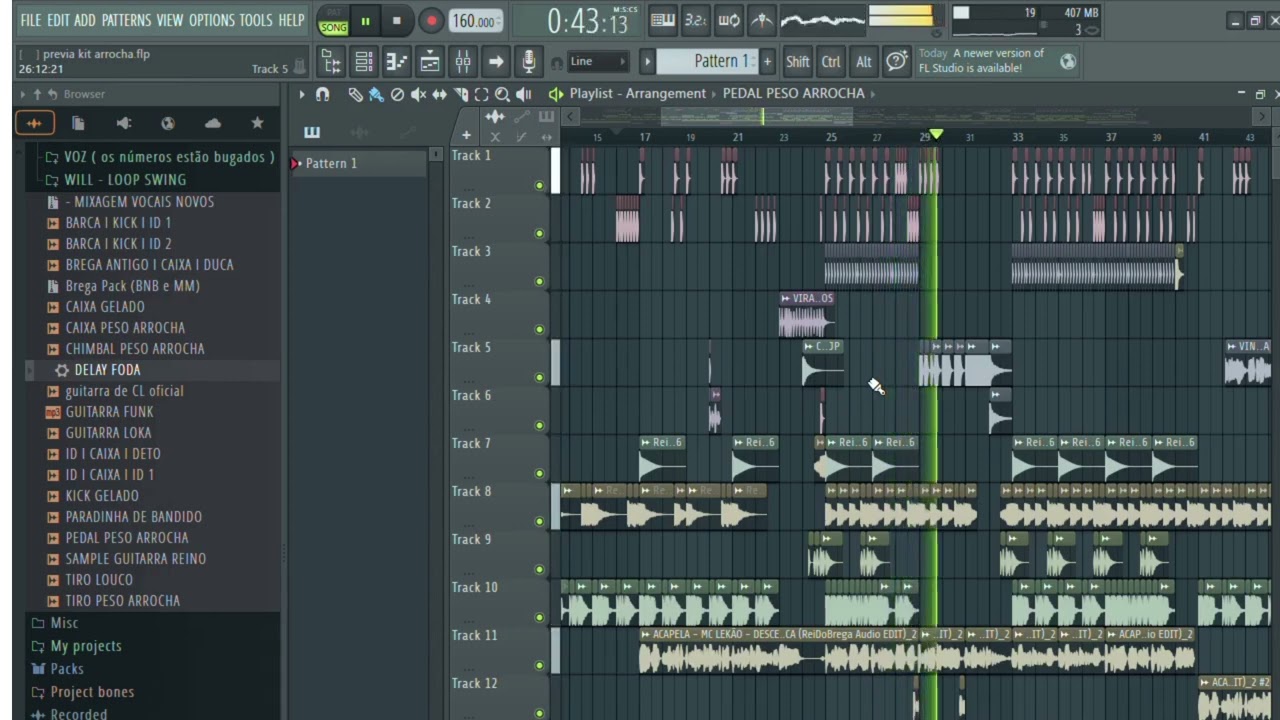Viewport: 1280px width, 720px height.
Task: Select the Paint brush tool
Action: [x=376, y=94]
